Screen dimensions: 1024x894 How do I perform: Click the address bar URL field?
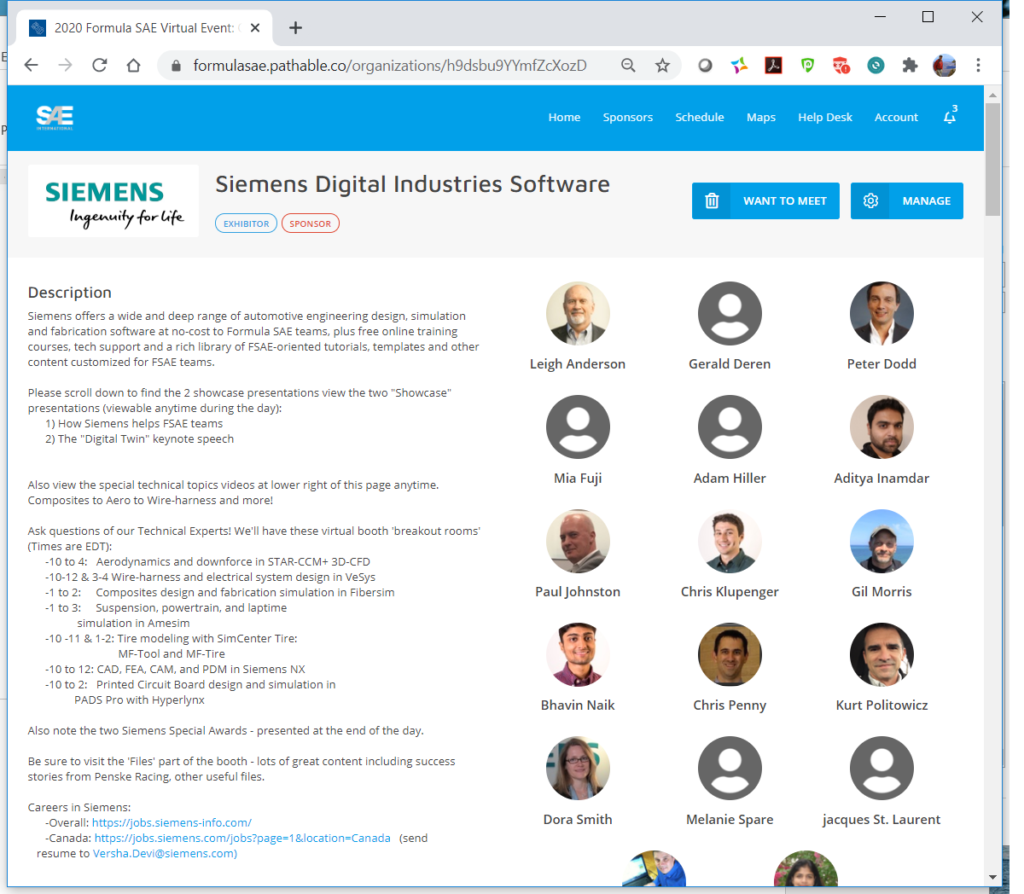[389, 65]
